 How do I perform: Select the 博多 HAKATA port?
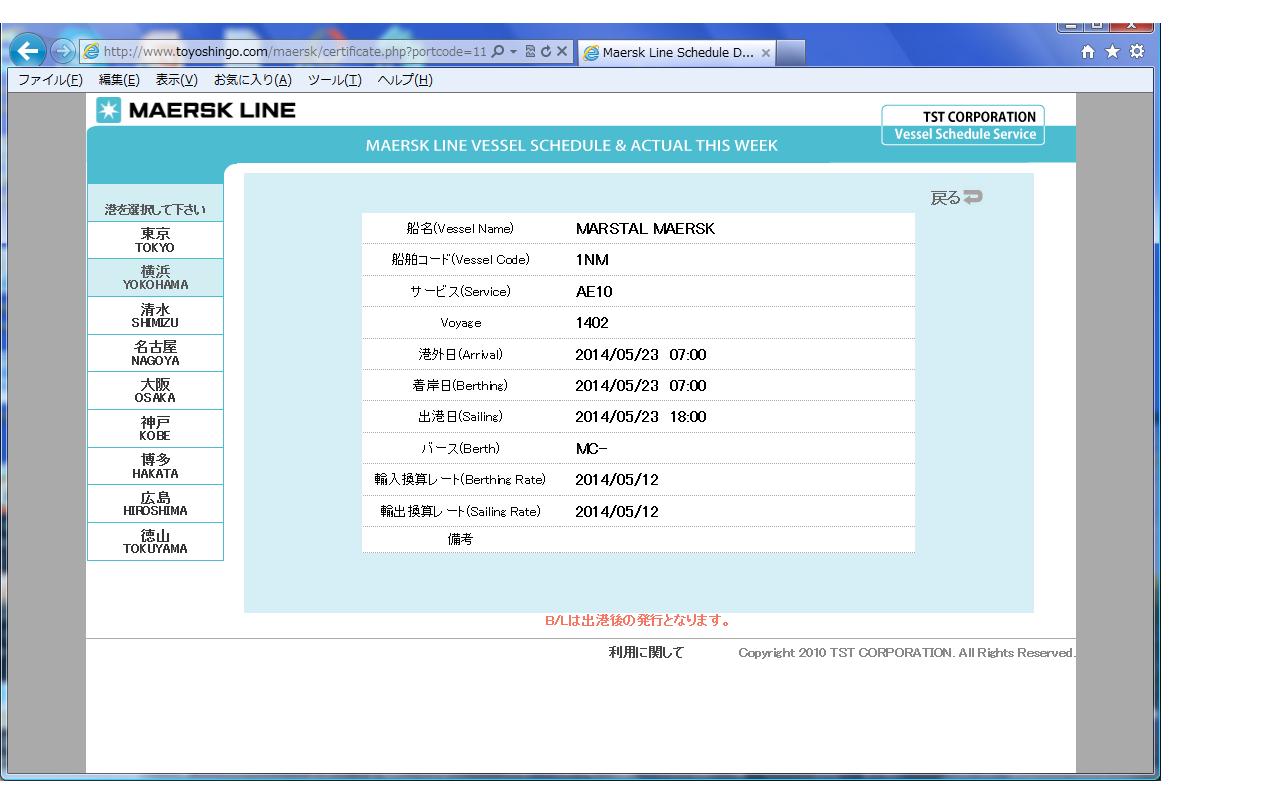pos(155,466)
